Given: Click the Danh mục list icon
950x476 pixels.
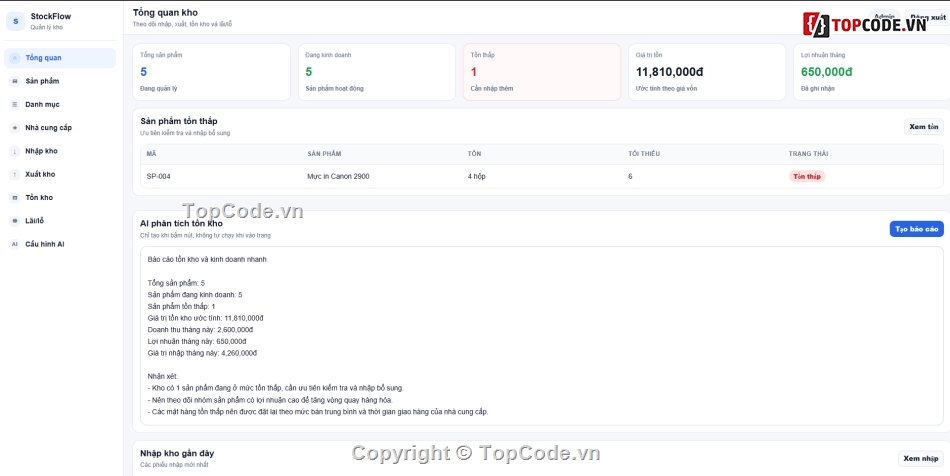Looking at the screenshot, I should coord(15,105).
